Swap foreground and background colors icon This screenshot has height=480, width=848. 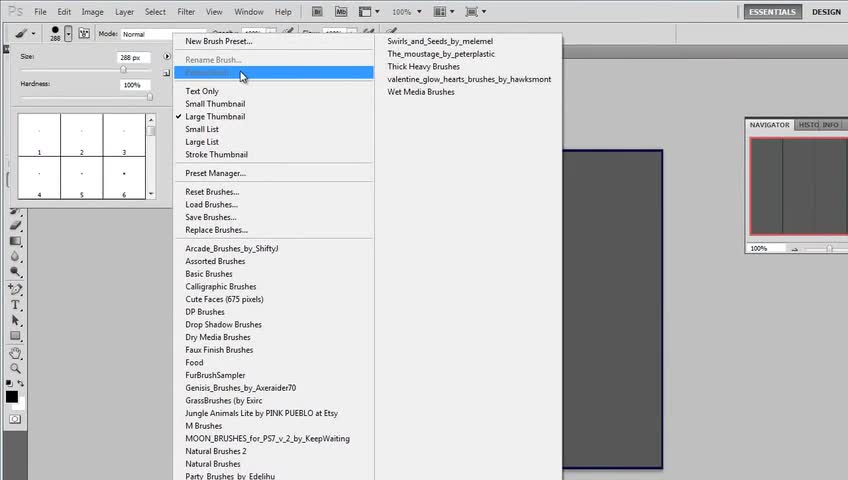(21, 383)
